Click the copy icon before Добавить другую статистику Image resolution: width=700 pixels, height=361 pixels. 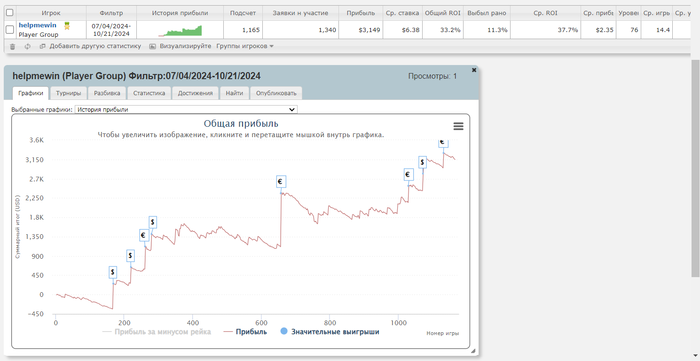42,46
